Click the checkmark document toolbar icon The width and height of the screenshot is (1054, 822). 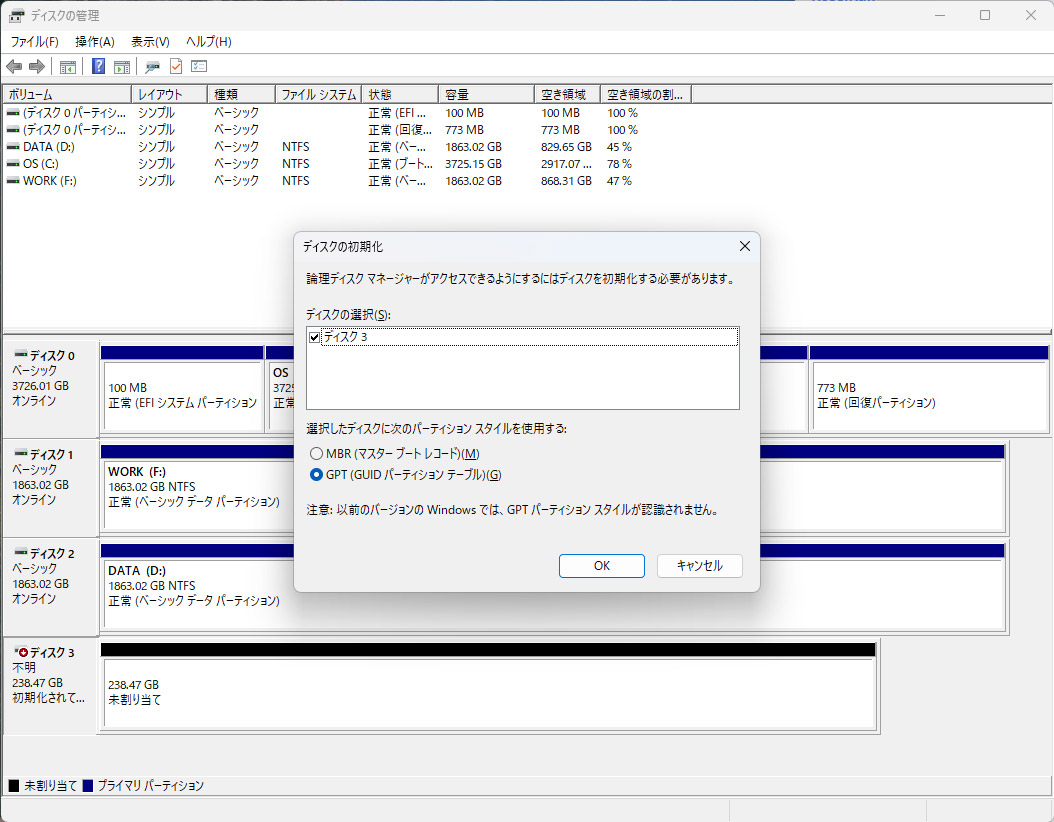[x=174, y=66]
